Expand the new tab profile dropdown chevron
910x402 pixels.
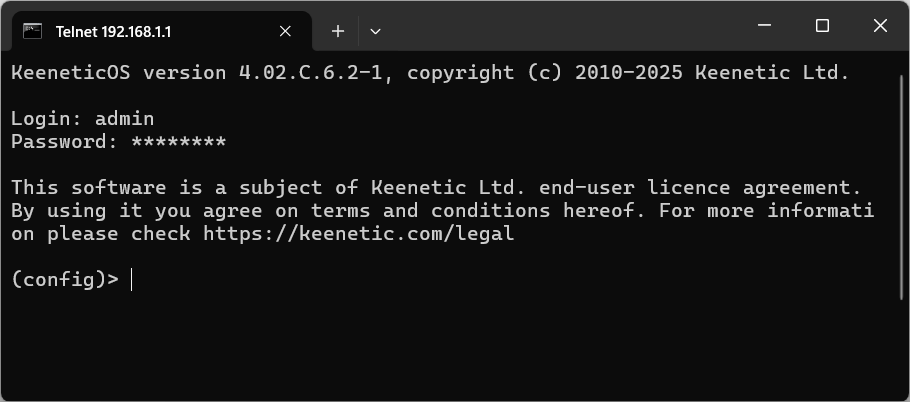point(375,31)
